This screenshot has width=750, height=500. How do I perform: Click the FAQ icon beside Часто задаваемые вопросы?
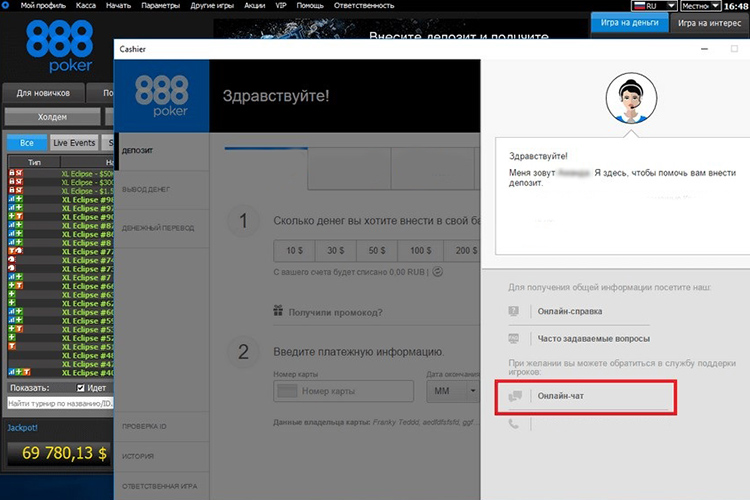point(514,339)
